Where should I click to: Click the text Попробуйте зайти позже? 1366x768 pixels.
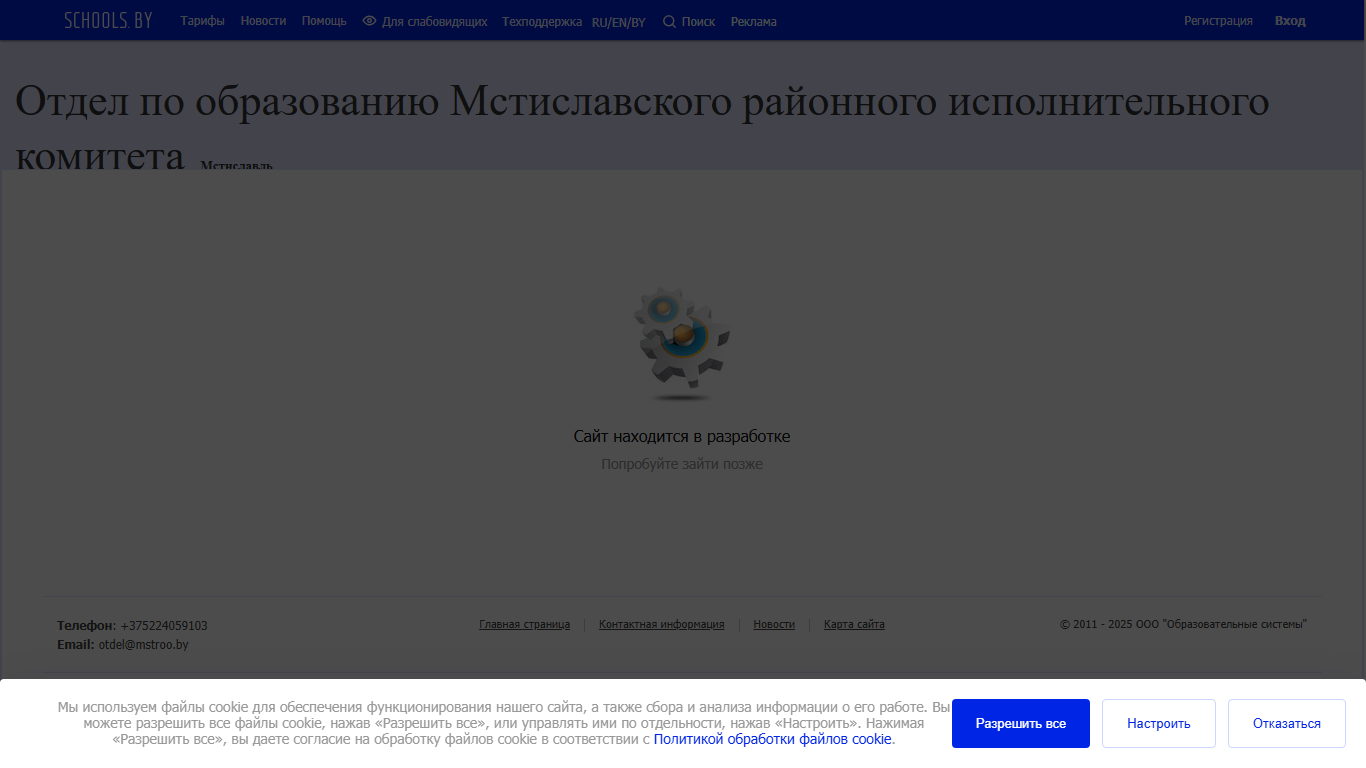pyautogui.click(x=682, y=464)
